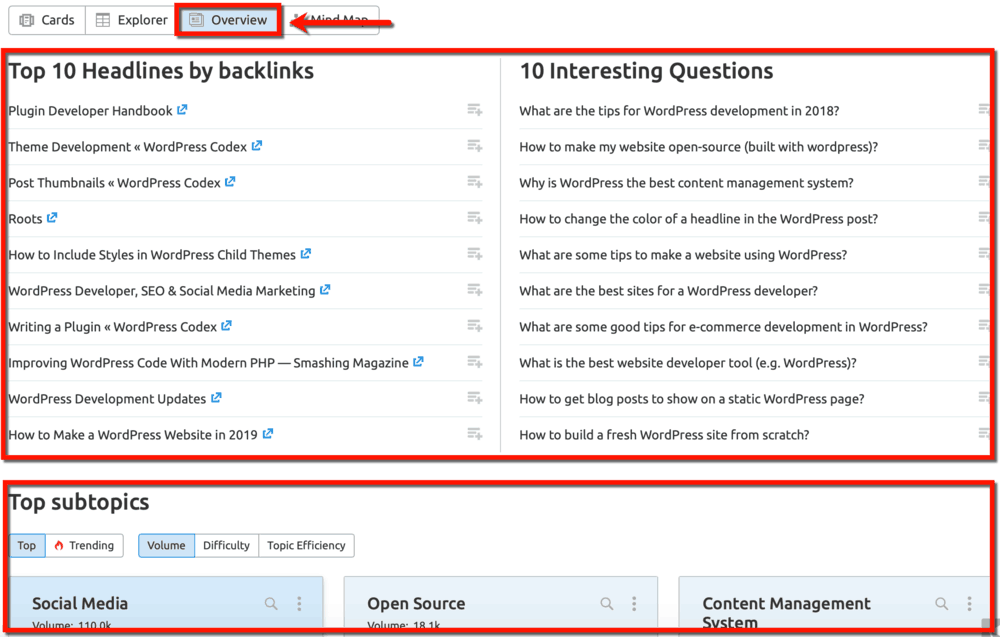Search within the Social Media subtopic

(x=270, y=603)
